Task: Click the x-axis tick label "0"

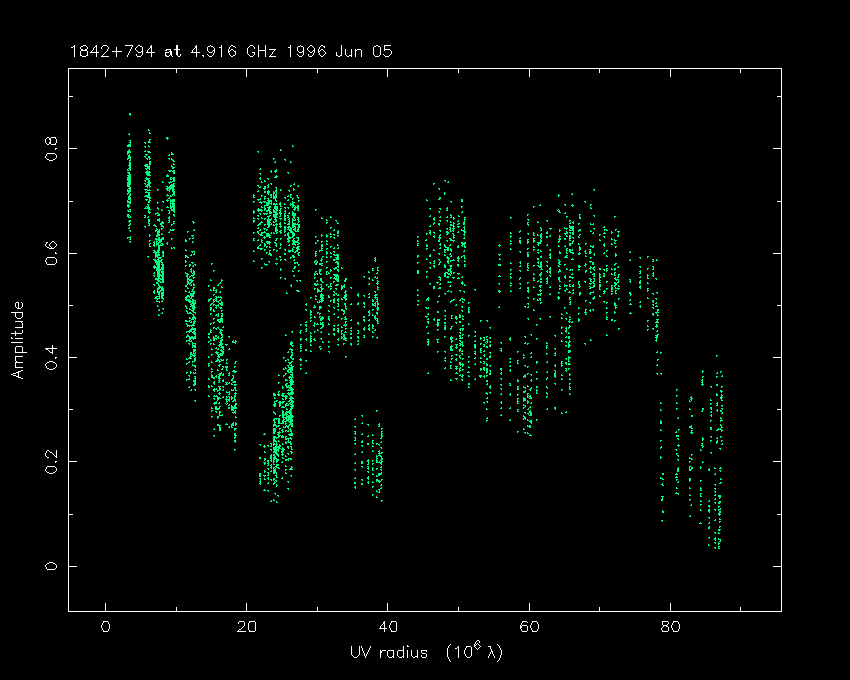Action: pyautogui.click(x=105, y=627)
